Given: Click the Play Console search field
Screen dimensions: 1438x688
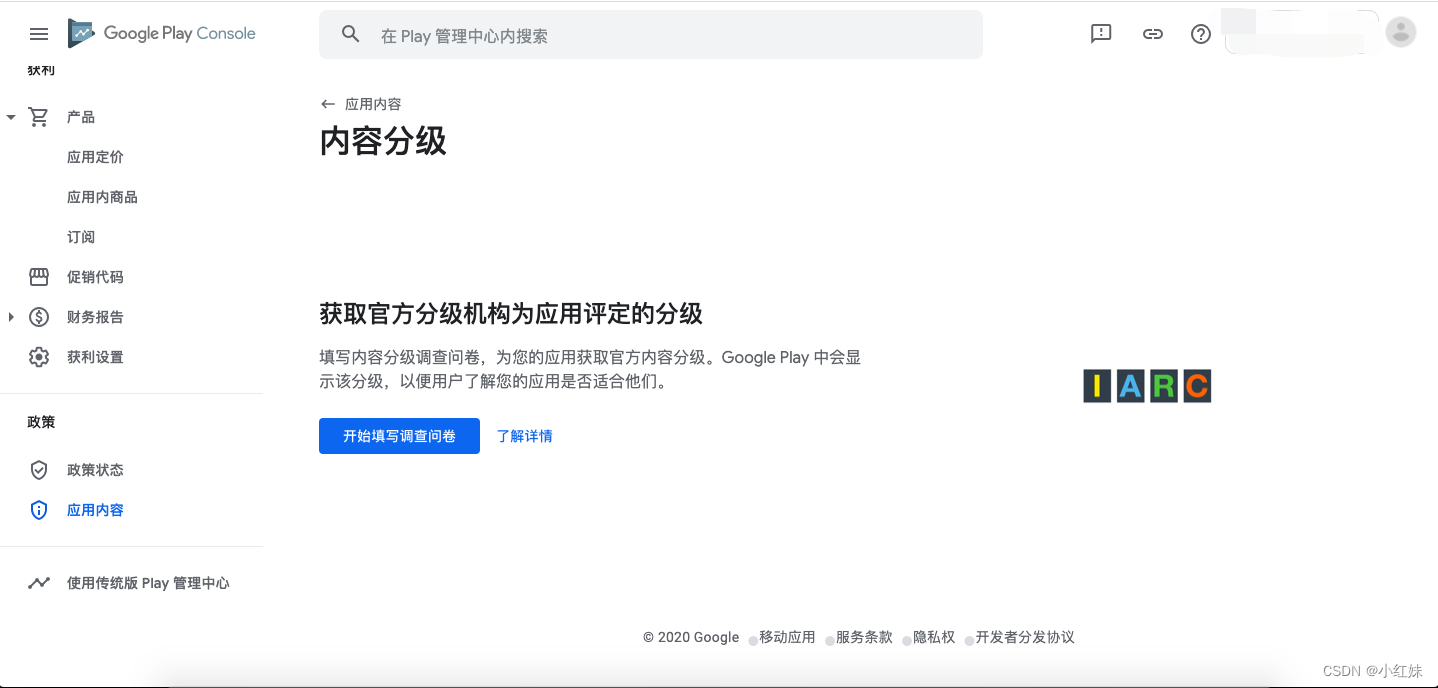Looking at the screenshot, I should click(650, 34).
